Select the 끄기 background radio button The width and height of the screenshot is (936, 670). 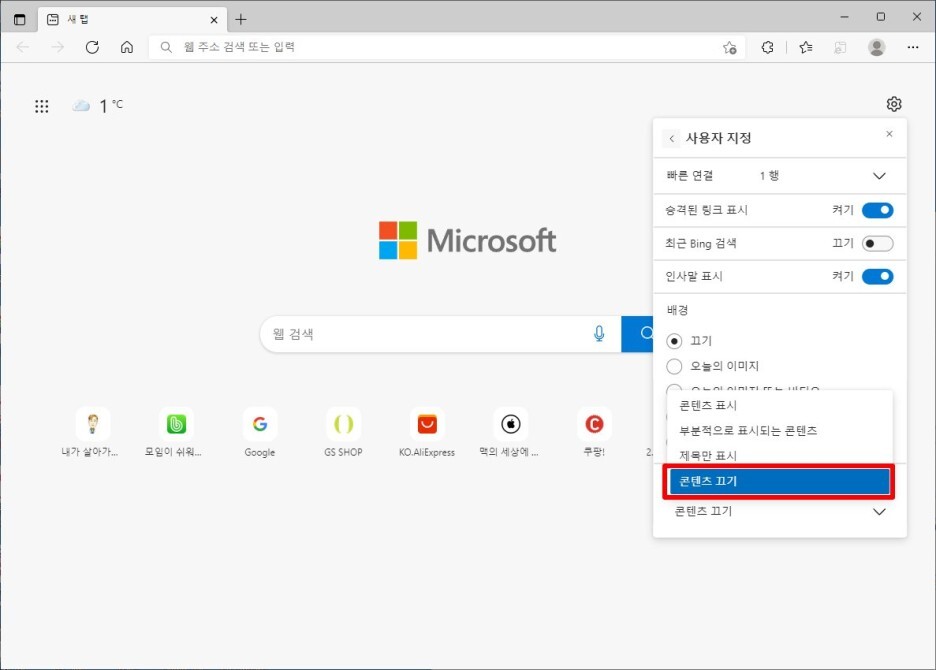(674, 341)
